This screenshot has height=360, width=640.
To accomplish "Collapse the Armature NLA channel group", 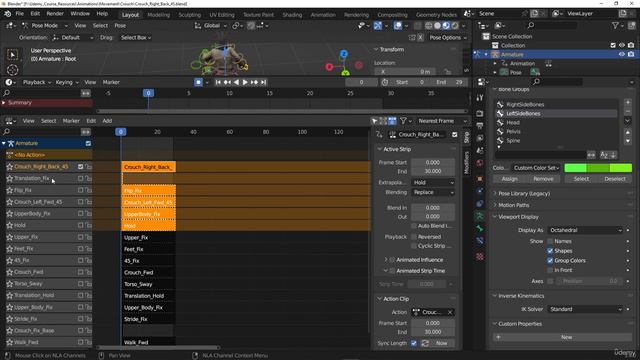I will tap(4, 143).
